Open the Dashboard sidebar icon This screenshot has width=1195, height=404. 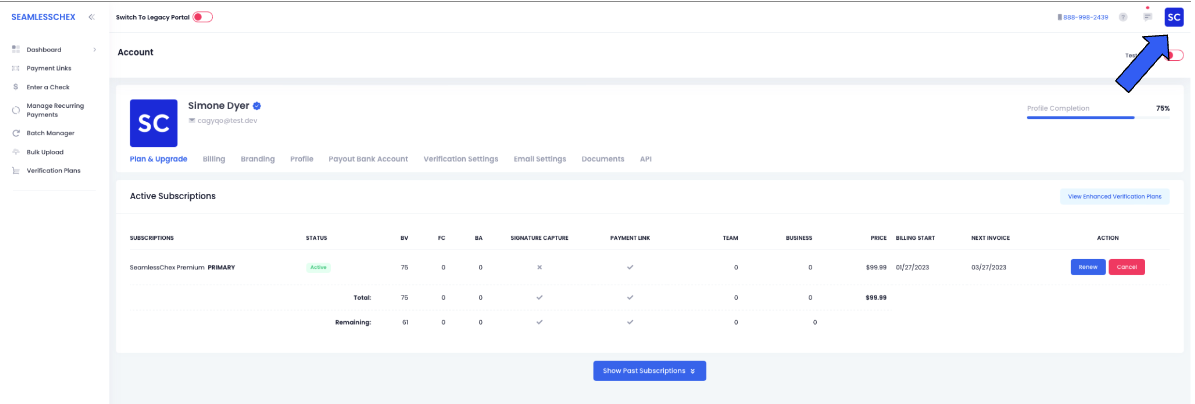tap(15, 50)
